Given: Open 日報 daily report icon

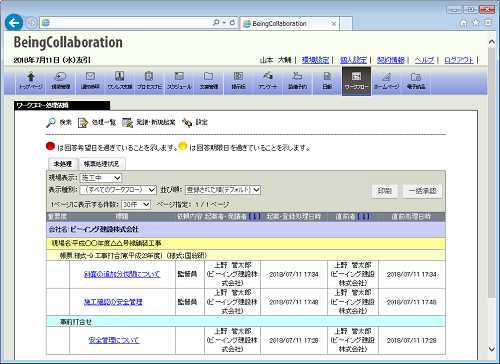Looking at the screenshot, I should 327,81.
